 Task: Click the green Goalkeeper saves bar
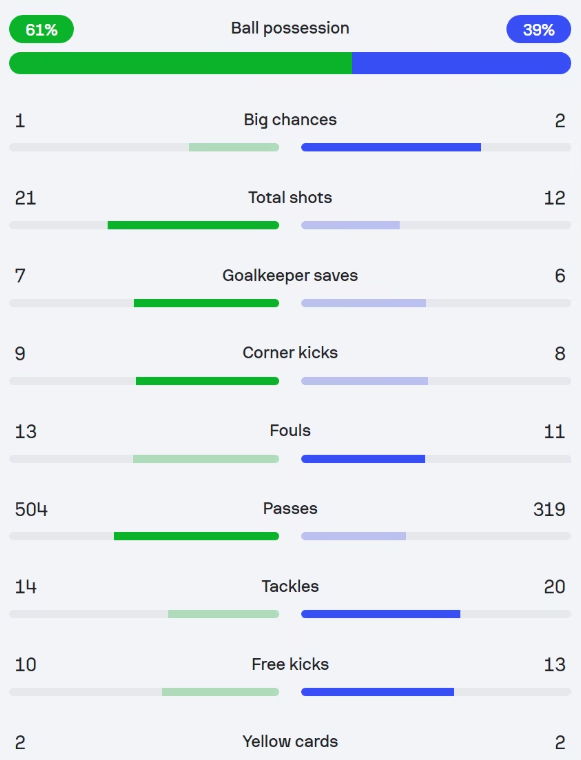(x=206, y=303)
